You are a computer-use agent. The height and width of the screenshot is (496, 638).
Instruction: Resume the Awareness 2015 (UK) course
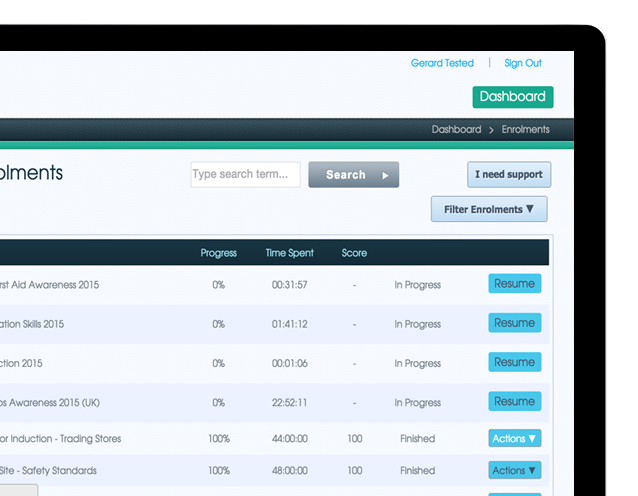(514, 401)
